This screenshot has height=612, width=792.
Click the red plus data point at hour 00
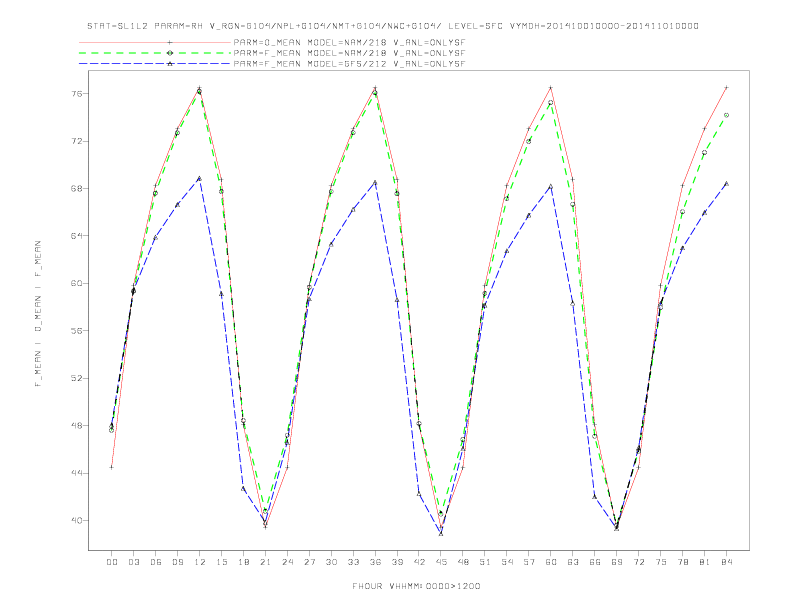pos(112,467)
